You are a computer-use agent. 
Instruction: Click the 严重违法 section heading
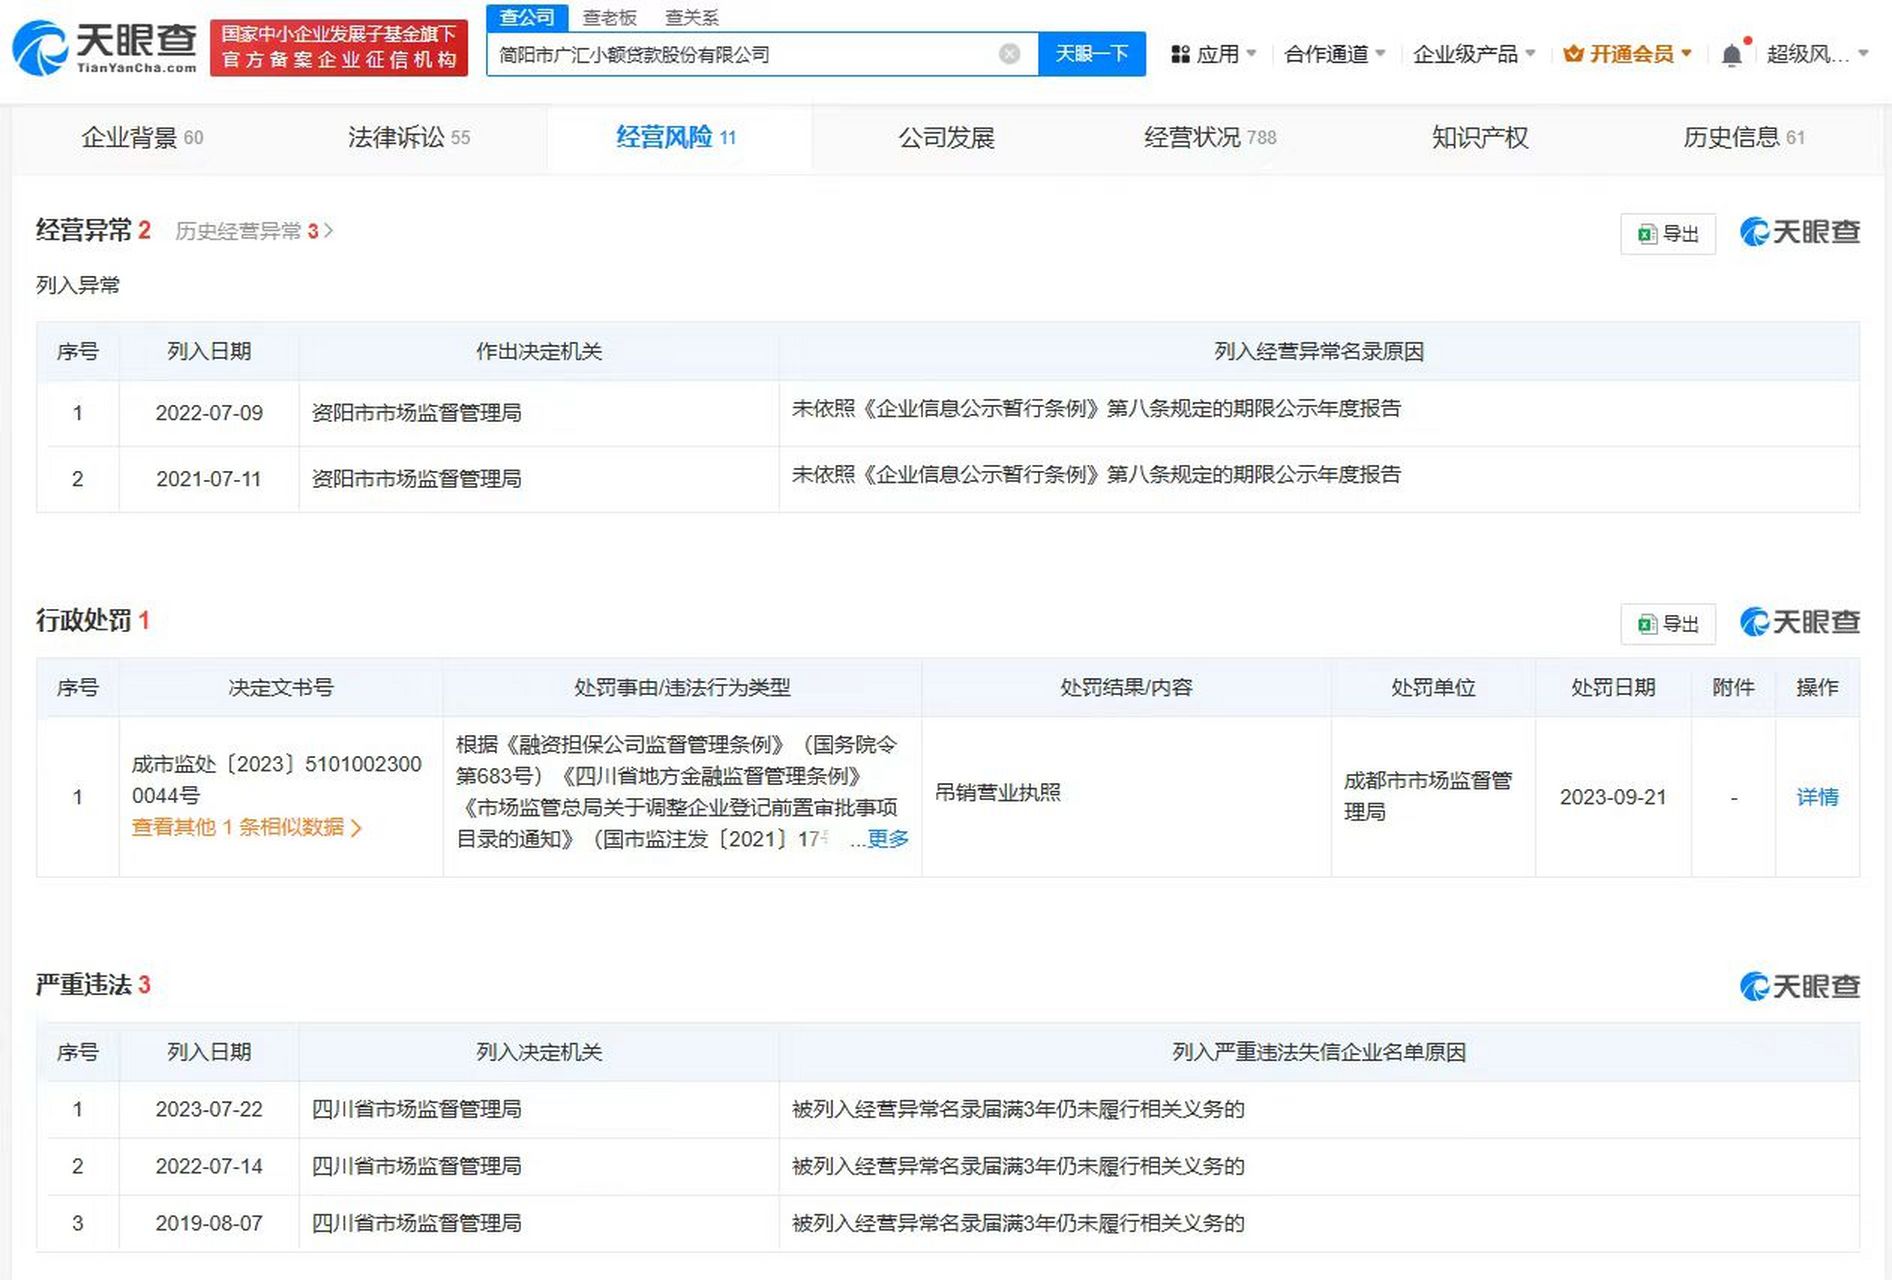[x=83, y=985]
